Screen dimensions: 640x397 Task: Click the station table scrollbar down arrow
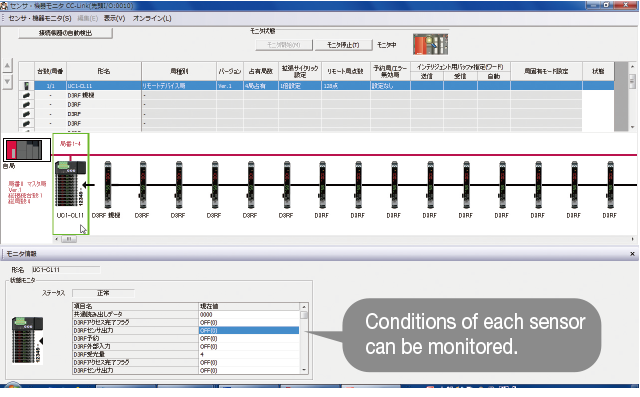tap(632, 127)
